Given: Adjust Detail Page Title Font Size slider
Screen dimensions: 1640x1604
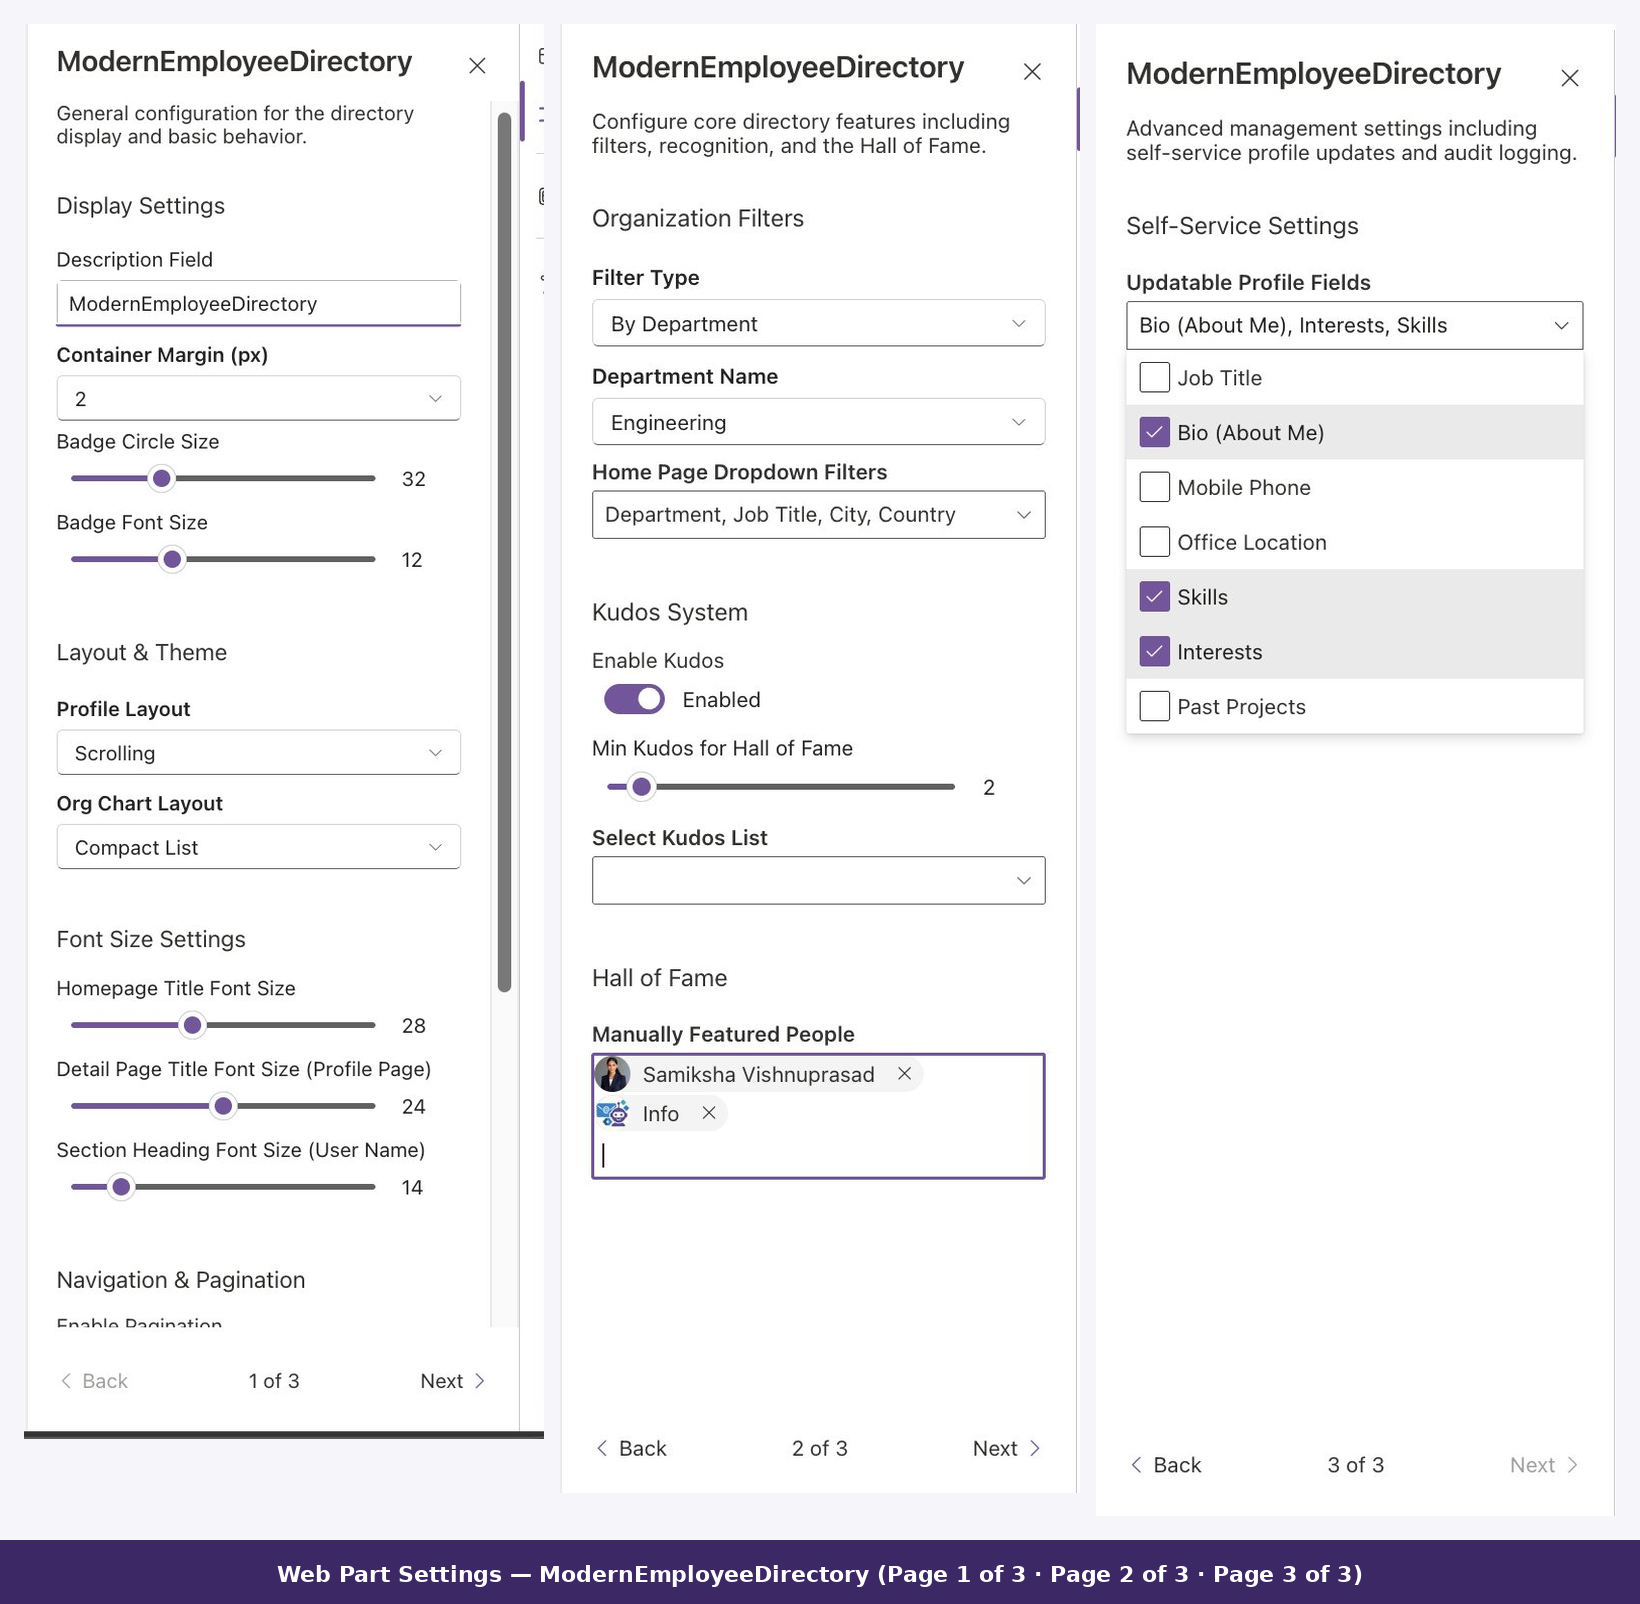Looking at the screenshot, I should click(223, 1106).
